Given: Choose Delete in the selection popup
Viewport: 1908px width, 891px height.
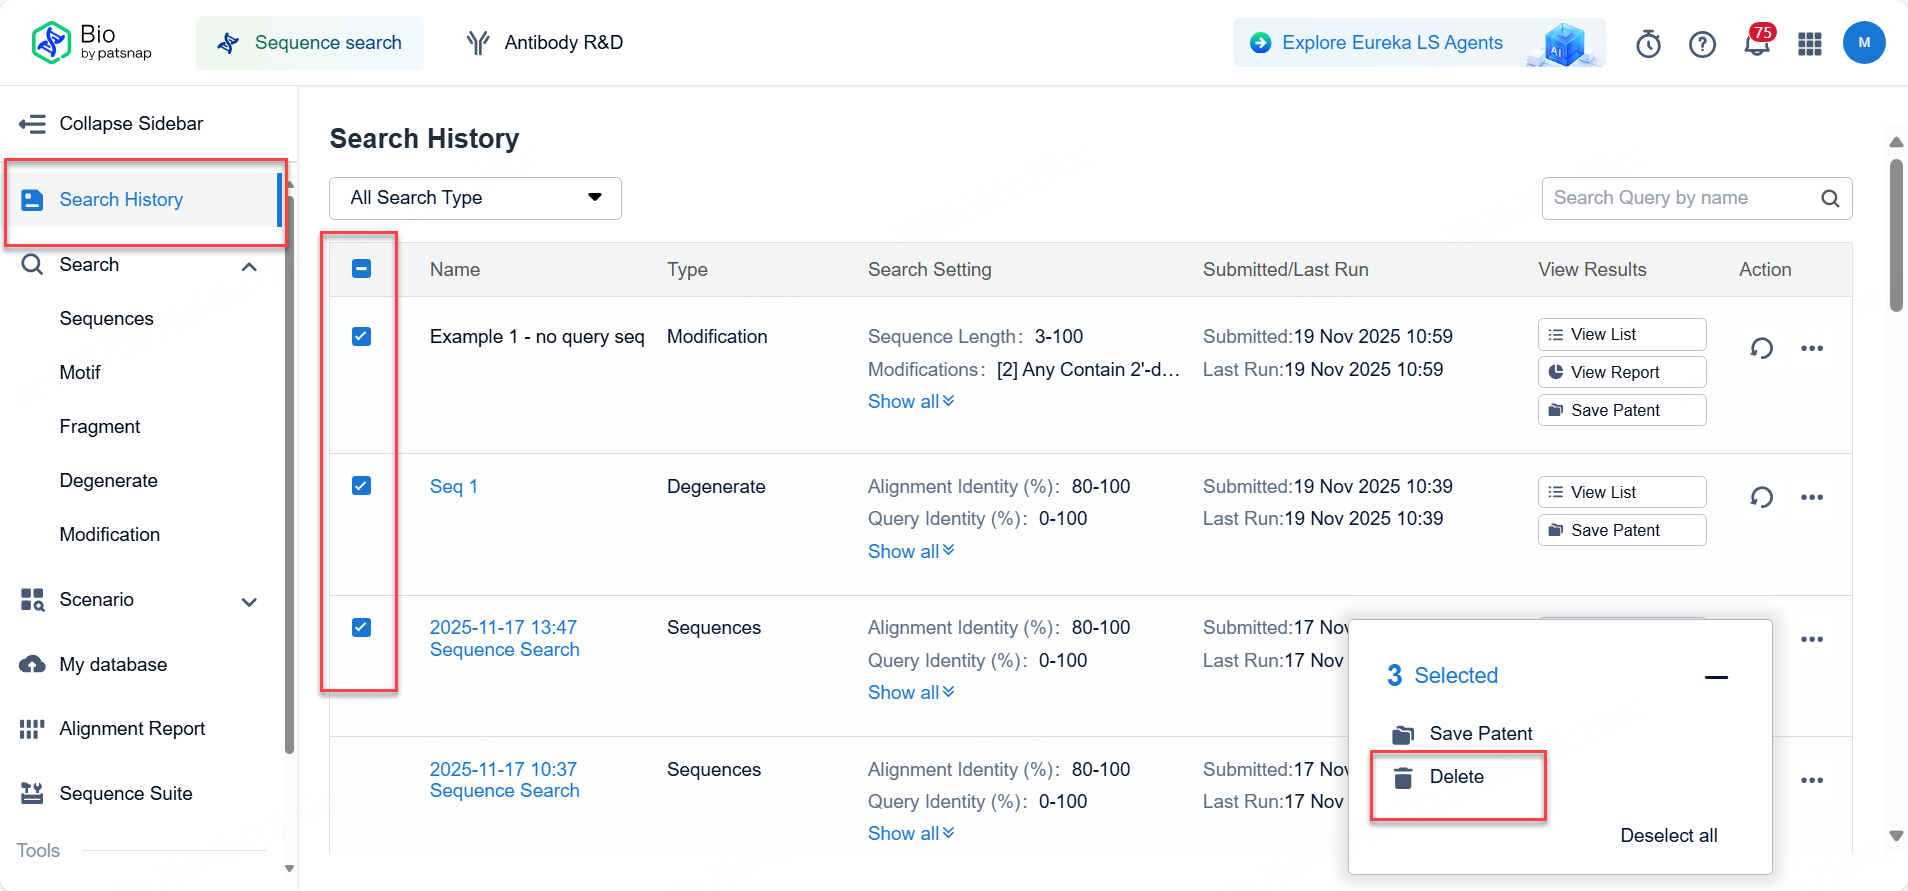Looking at the screenshot, I should (x=1456, y=777).
